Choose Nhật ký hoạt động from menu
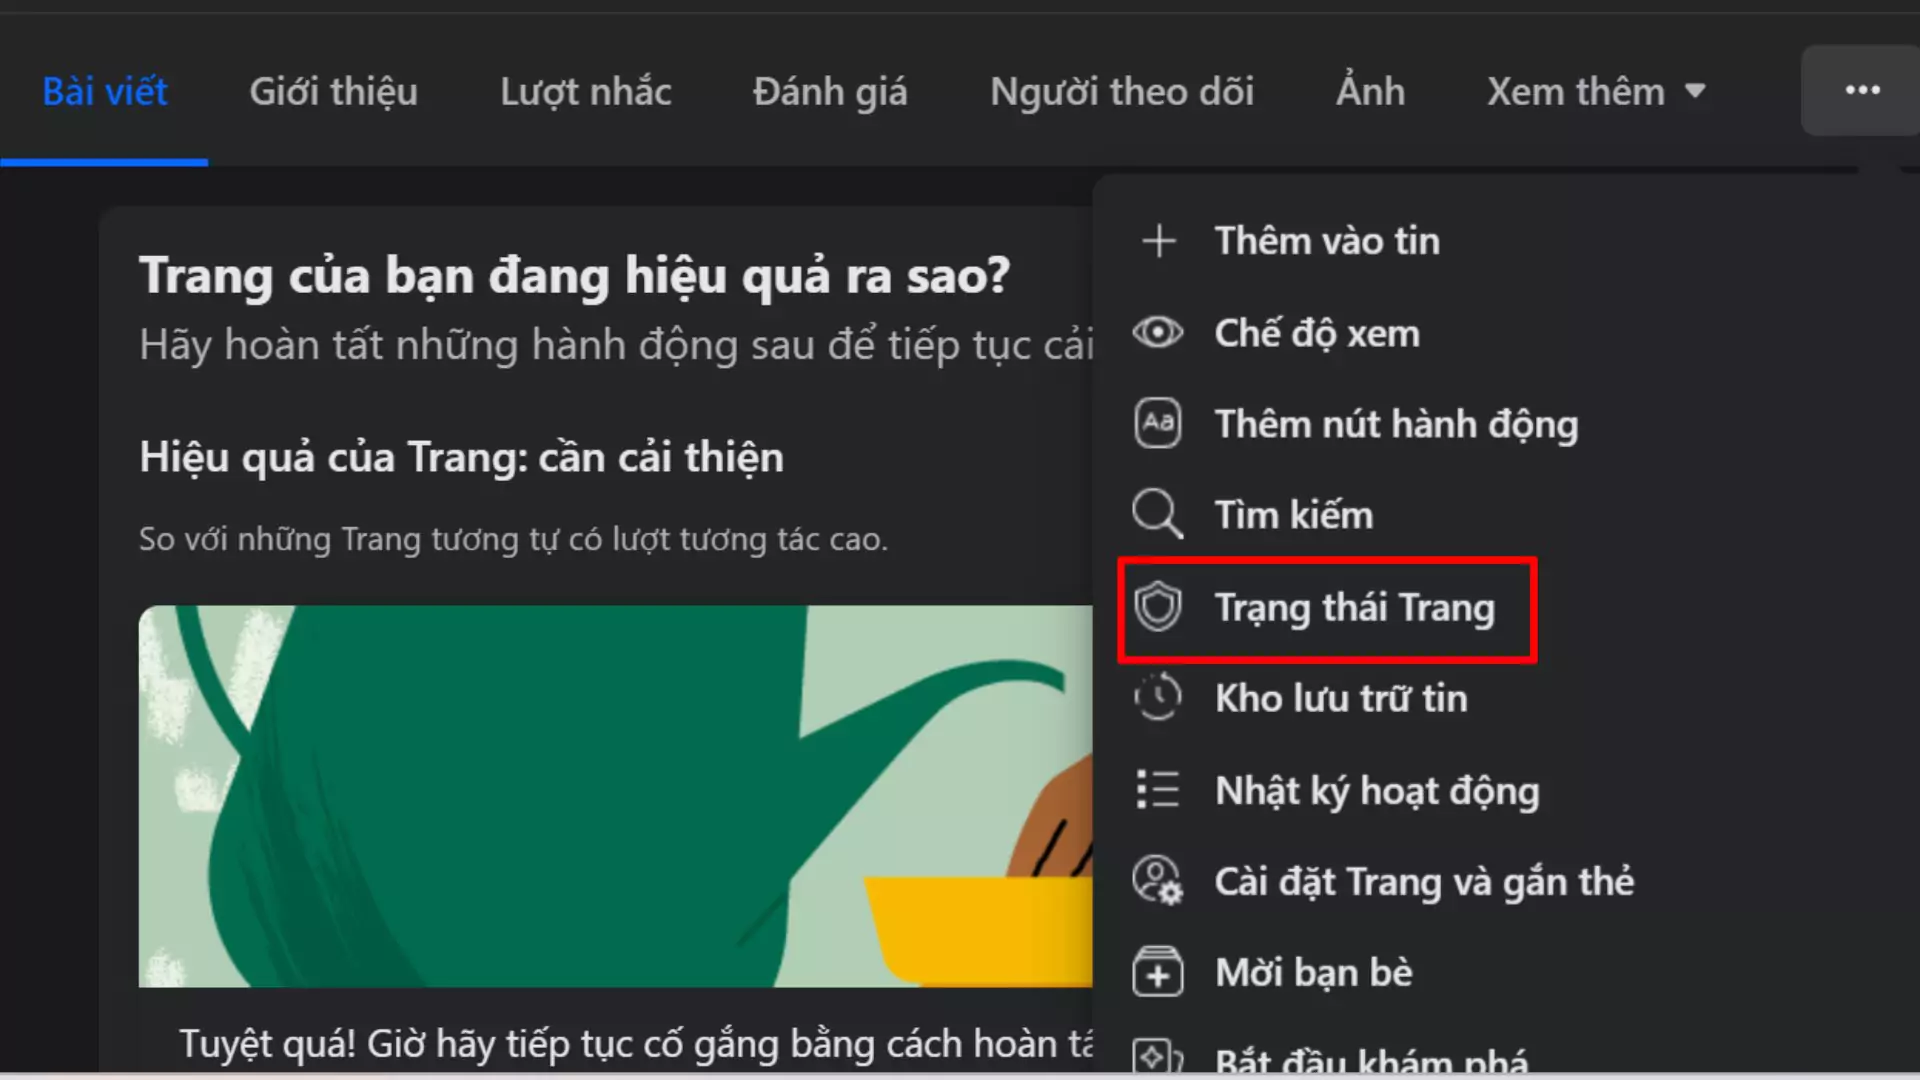The width and height of the screenshot is (1920, 1080). 1376,791
